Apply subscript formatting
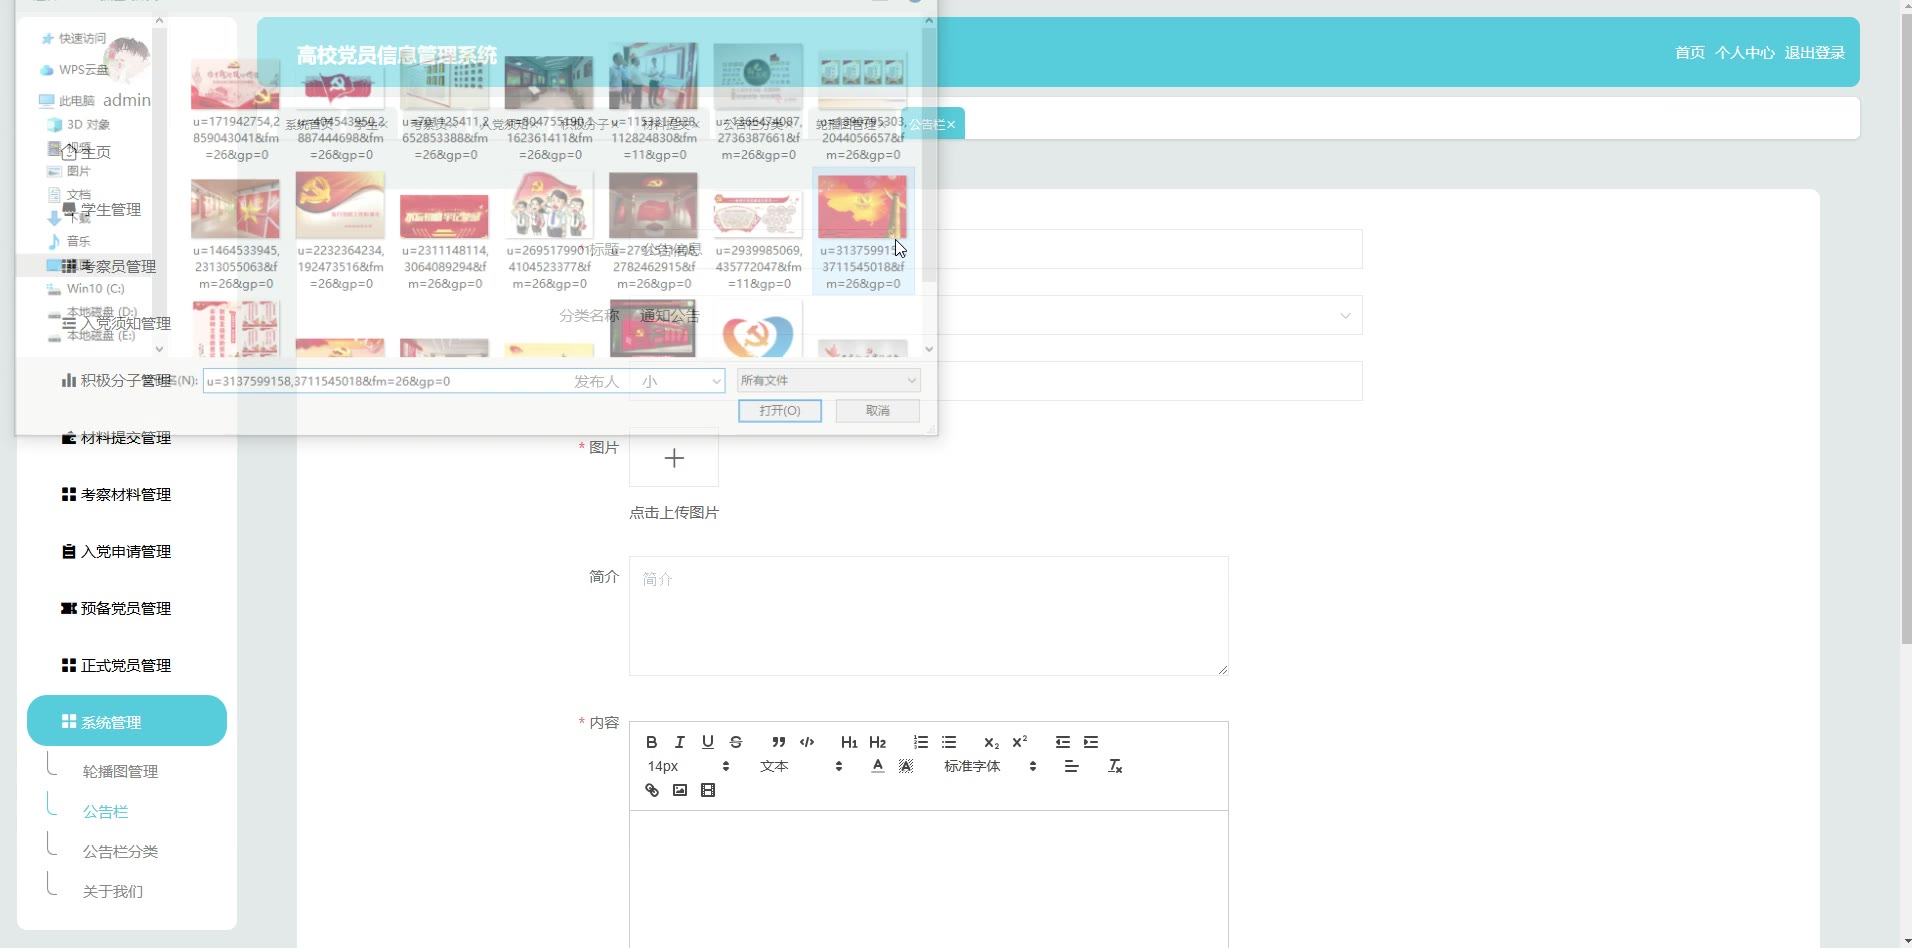 (991, 742)
